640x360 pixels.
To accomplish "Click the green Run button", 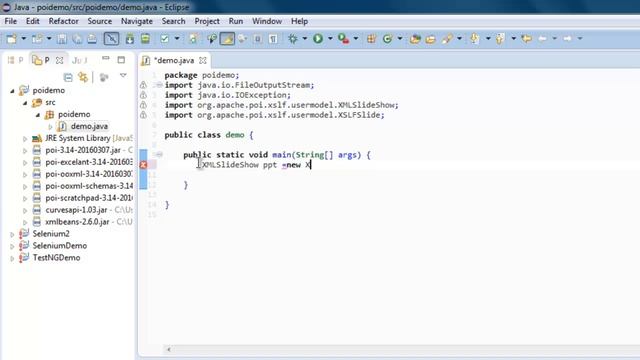I will point(318,39).
